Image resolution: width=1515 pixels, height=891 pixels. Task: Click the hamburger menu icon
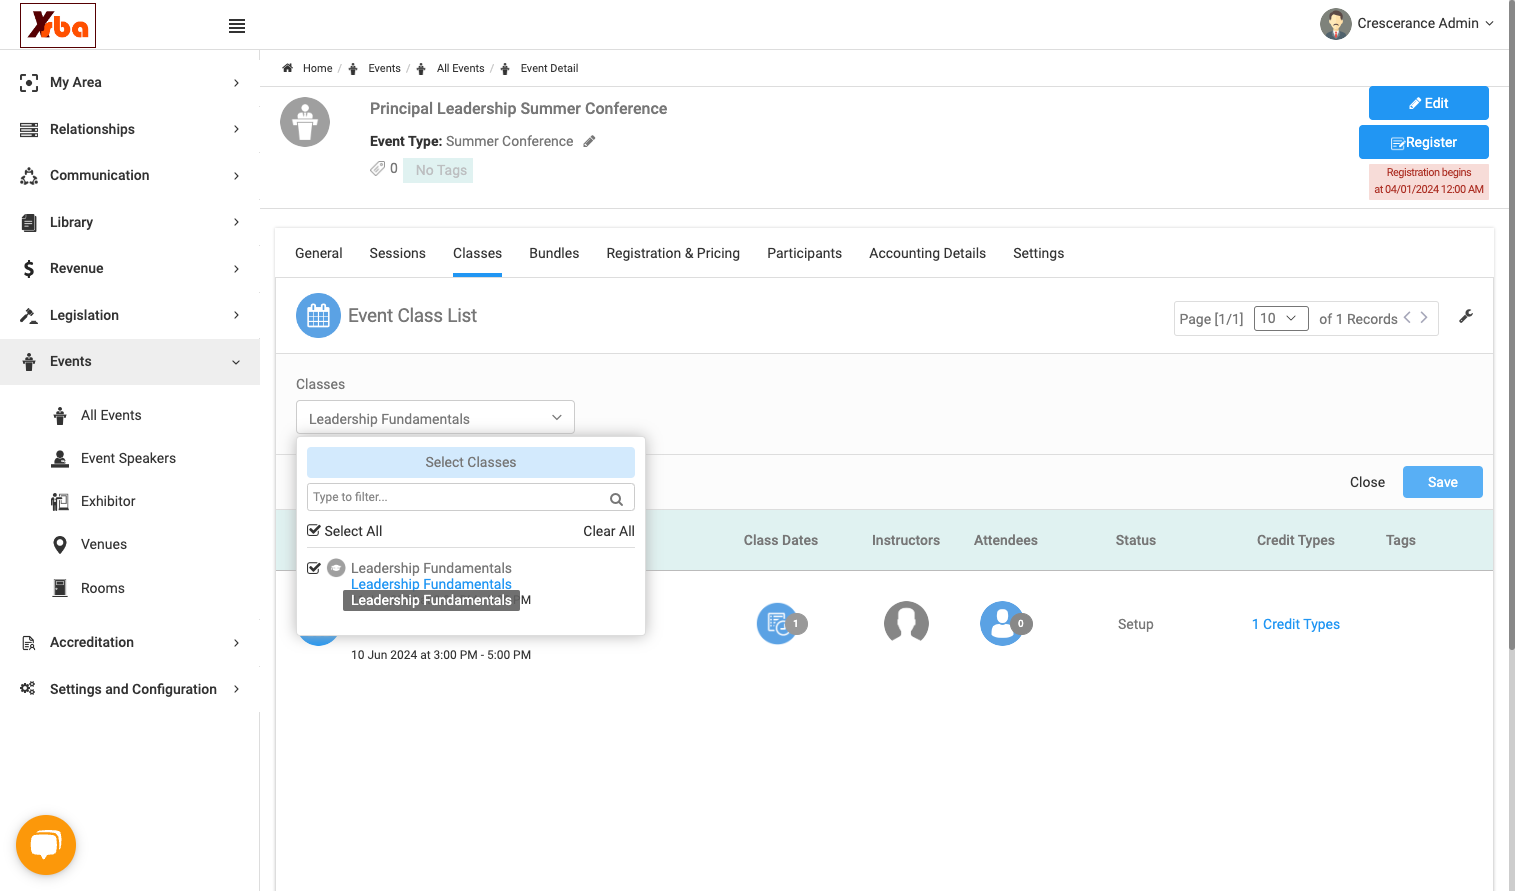[237, 26]
